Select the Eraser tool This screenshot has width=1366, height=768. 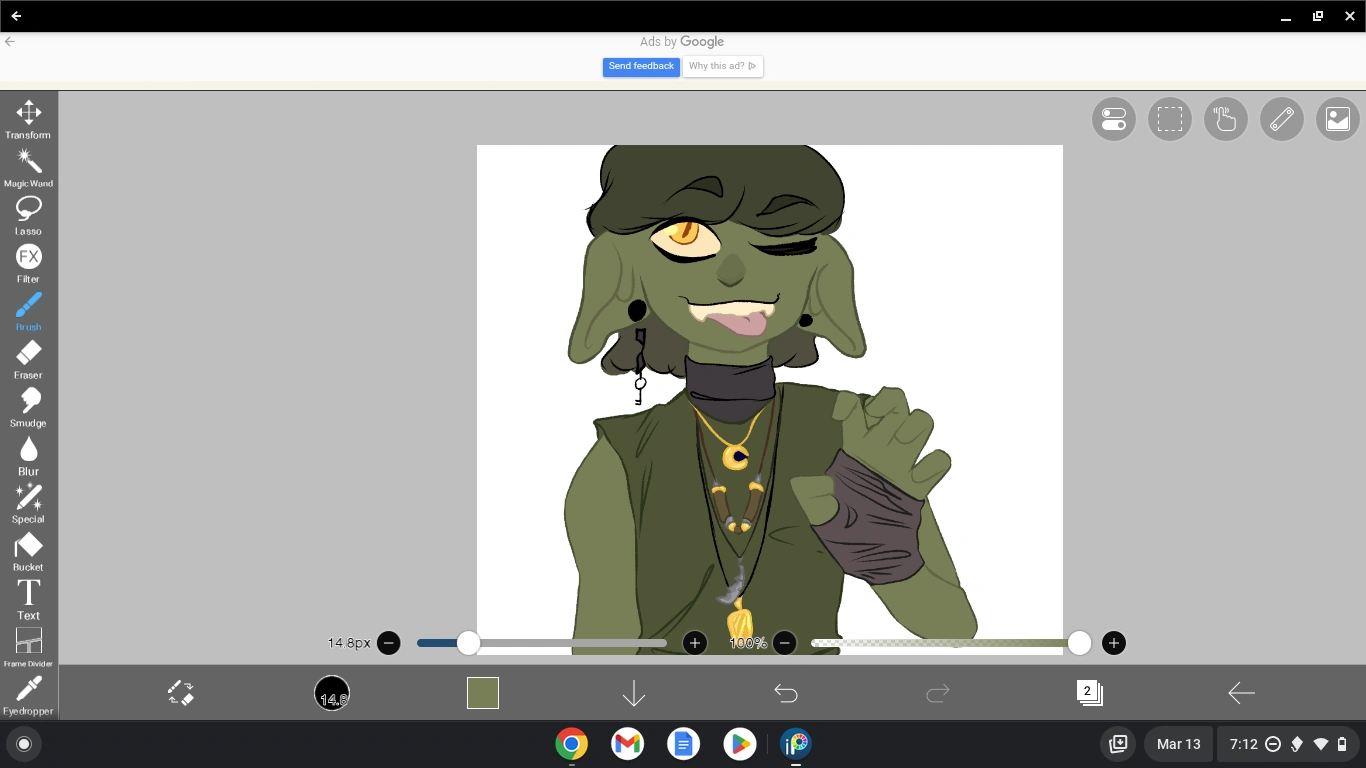(28, 357)
